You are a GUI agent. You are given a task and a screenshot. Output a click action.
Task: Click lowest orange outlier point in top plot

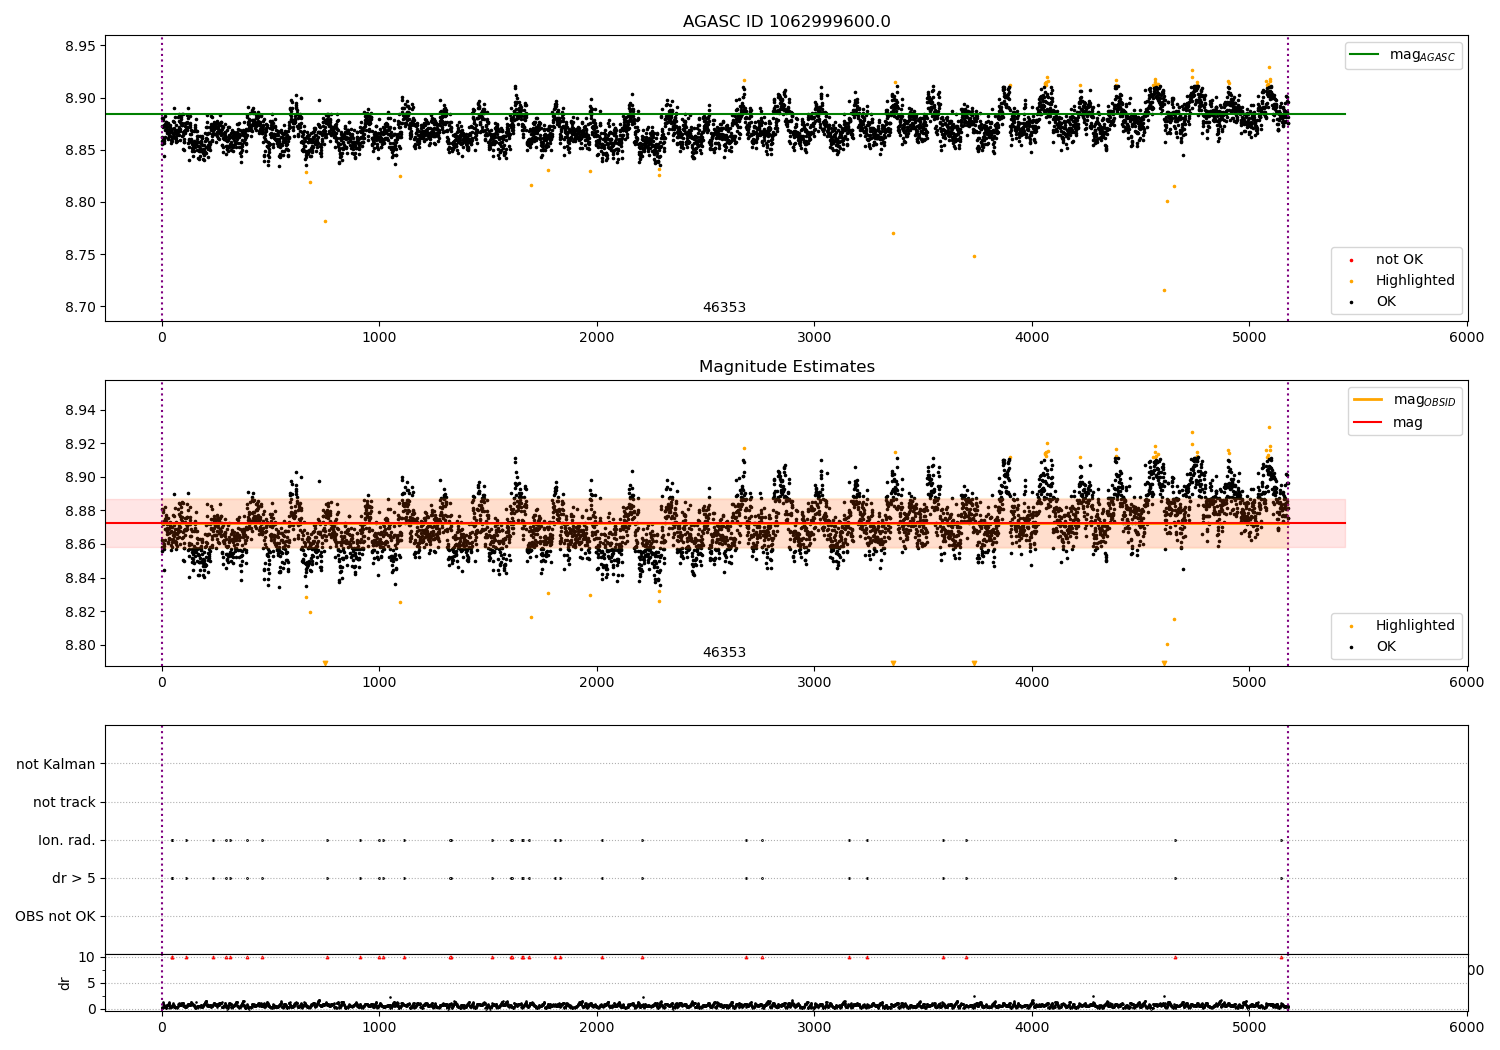click(x=1164, y=290)
